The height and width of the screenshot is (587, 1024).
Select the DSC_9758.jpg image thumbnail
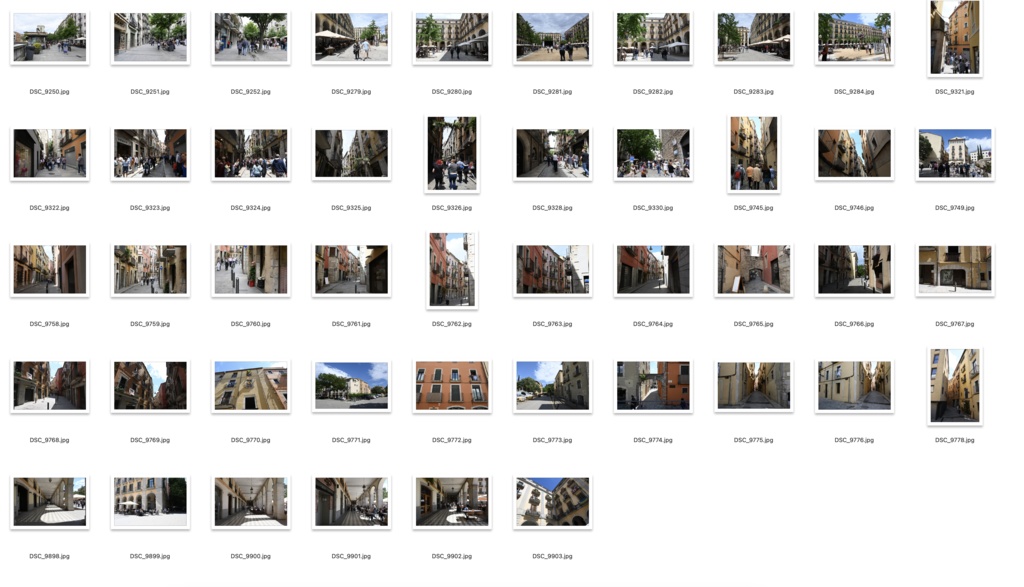(50, 270)
